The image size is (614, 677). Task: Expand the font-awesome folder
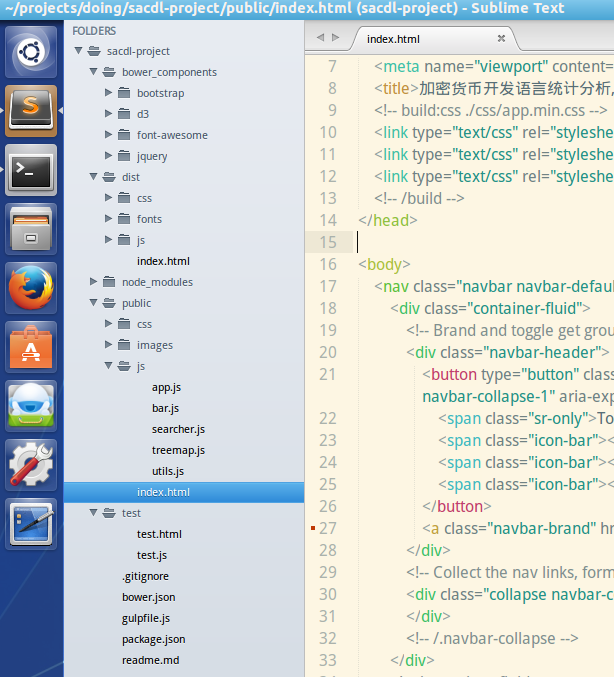[x=109, y=135]
